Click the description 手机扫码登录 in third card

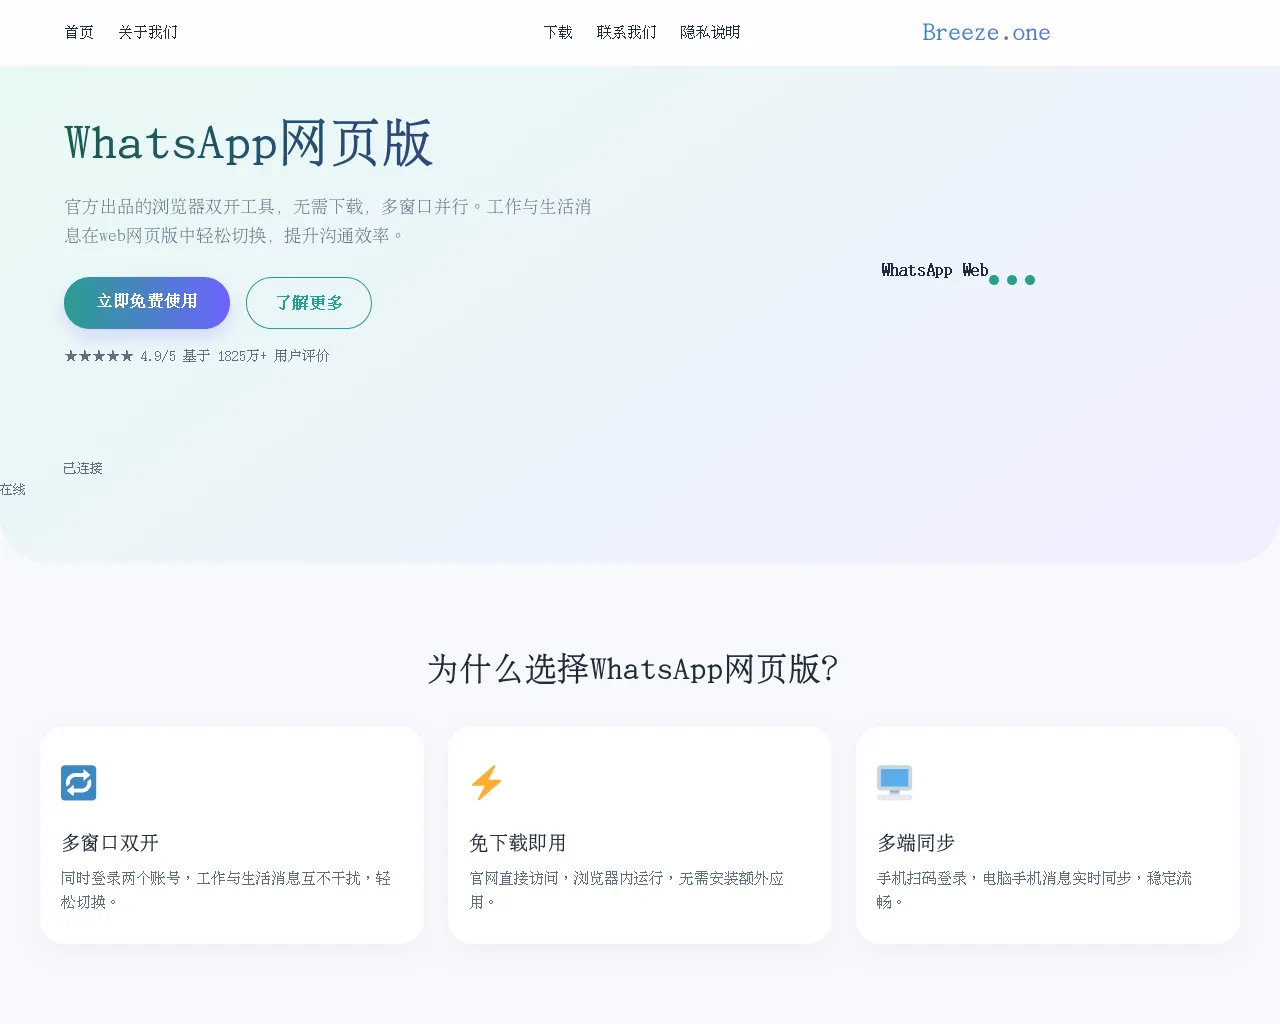point(1034,890)
